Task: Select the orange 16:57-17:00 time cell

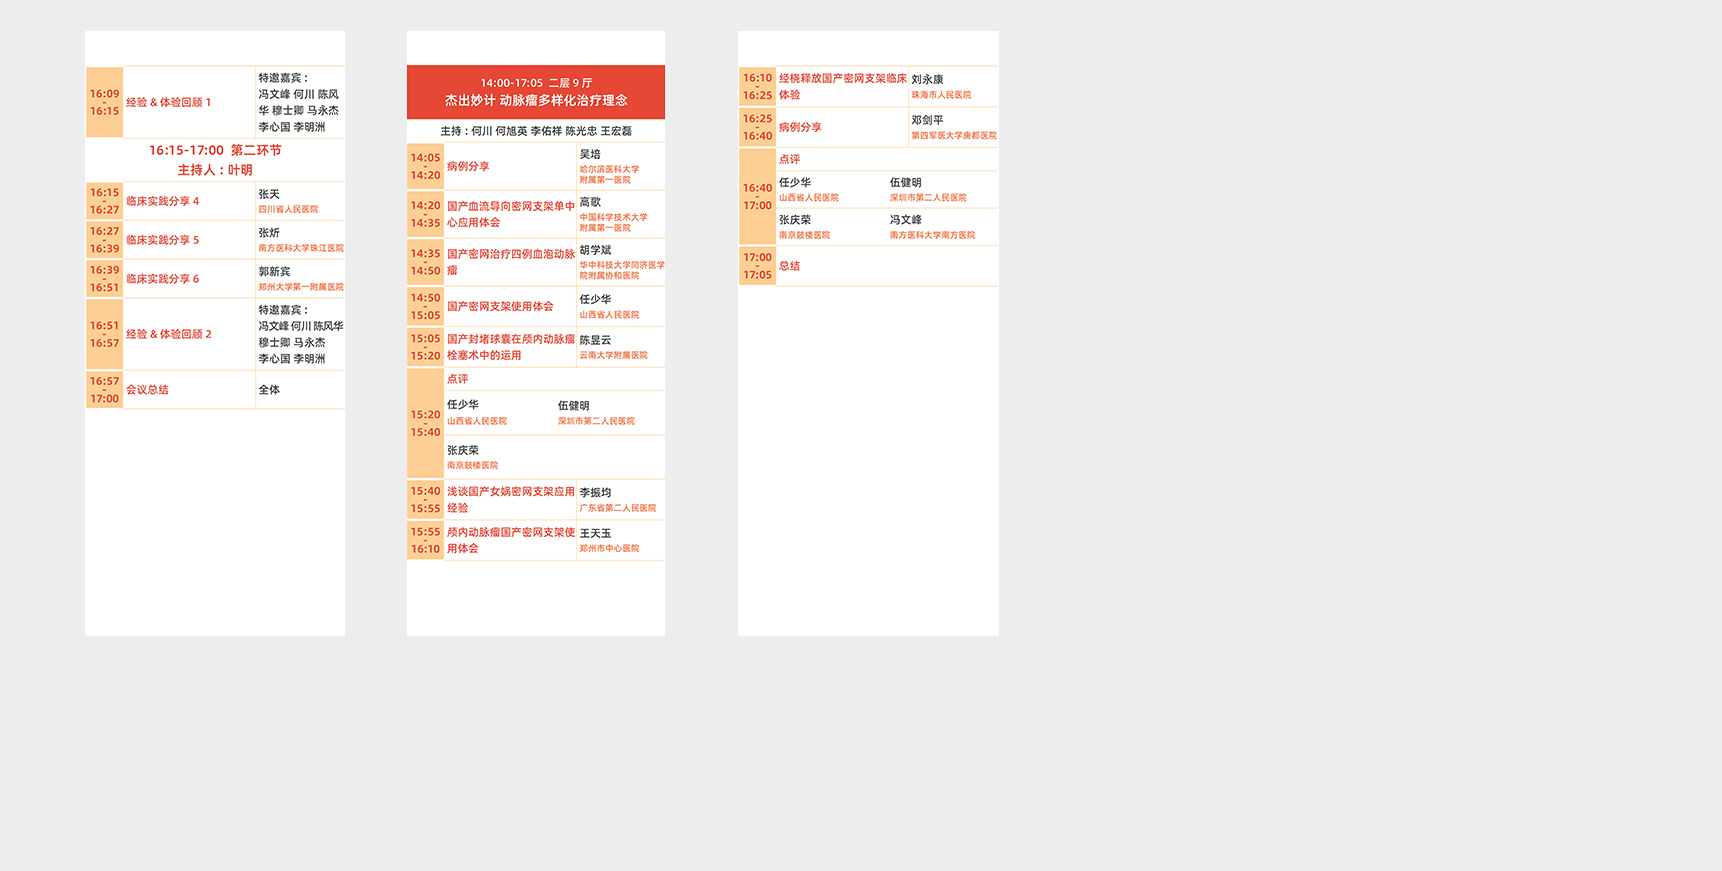Action: [104, 390]
